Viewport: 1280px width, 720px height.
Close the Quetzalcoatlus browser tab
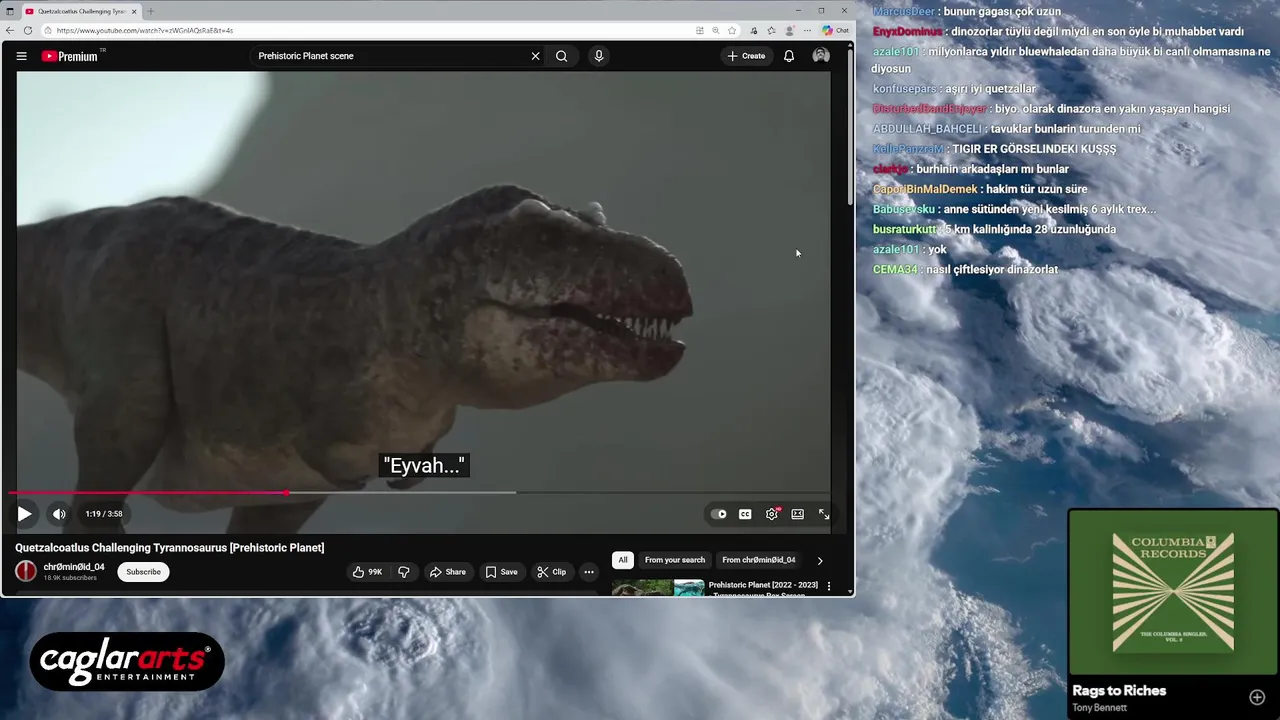pyautogui.click(x=134, y=11)
